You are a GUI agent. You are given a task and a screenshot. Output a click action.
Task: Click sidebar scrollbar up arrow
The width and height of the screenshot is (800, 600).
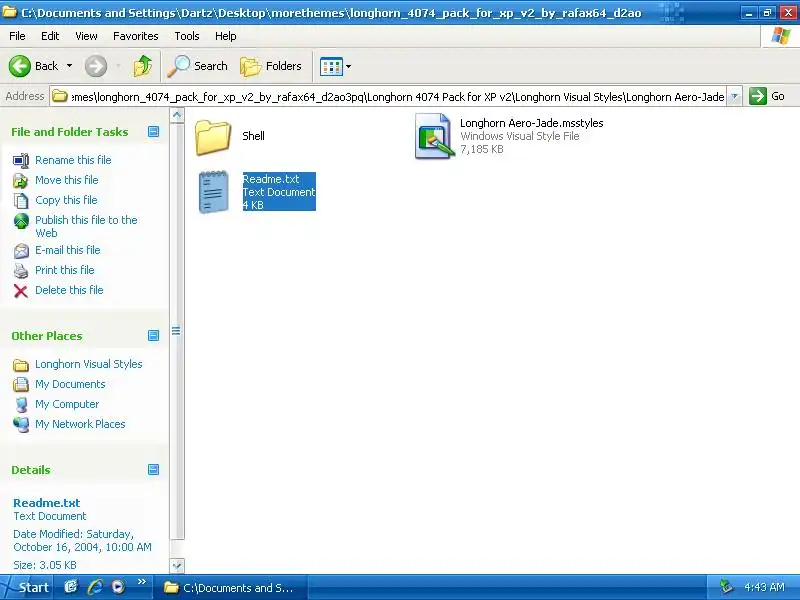(x=177, y=116)
